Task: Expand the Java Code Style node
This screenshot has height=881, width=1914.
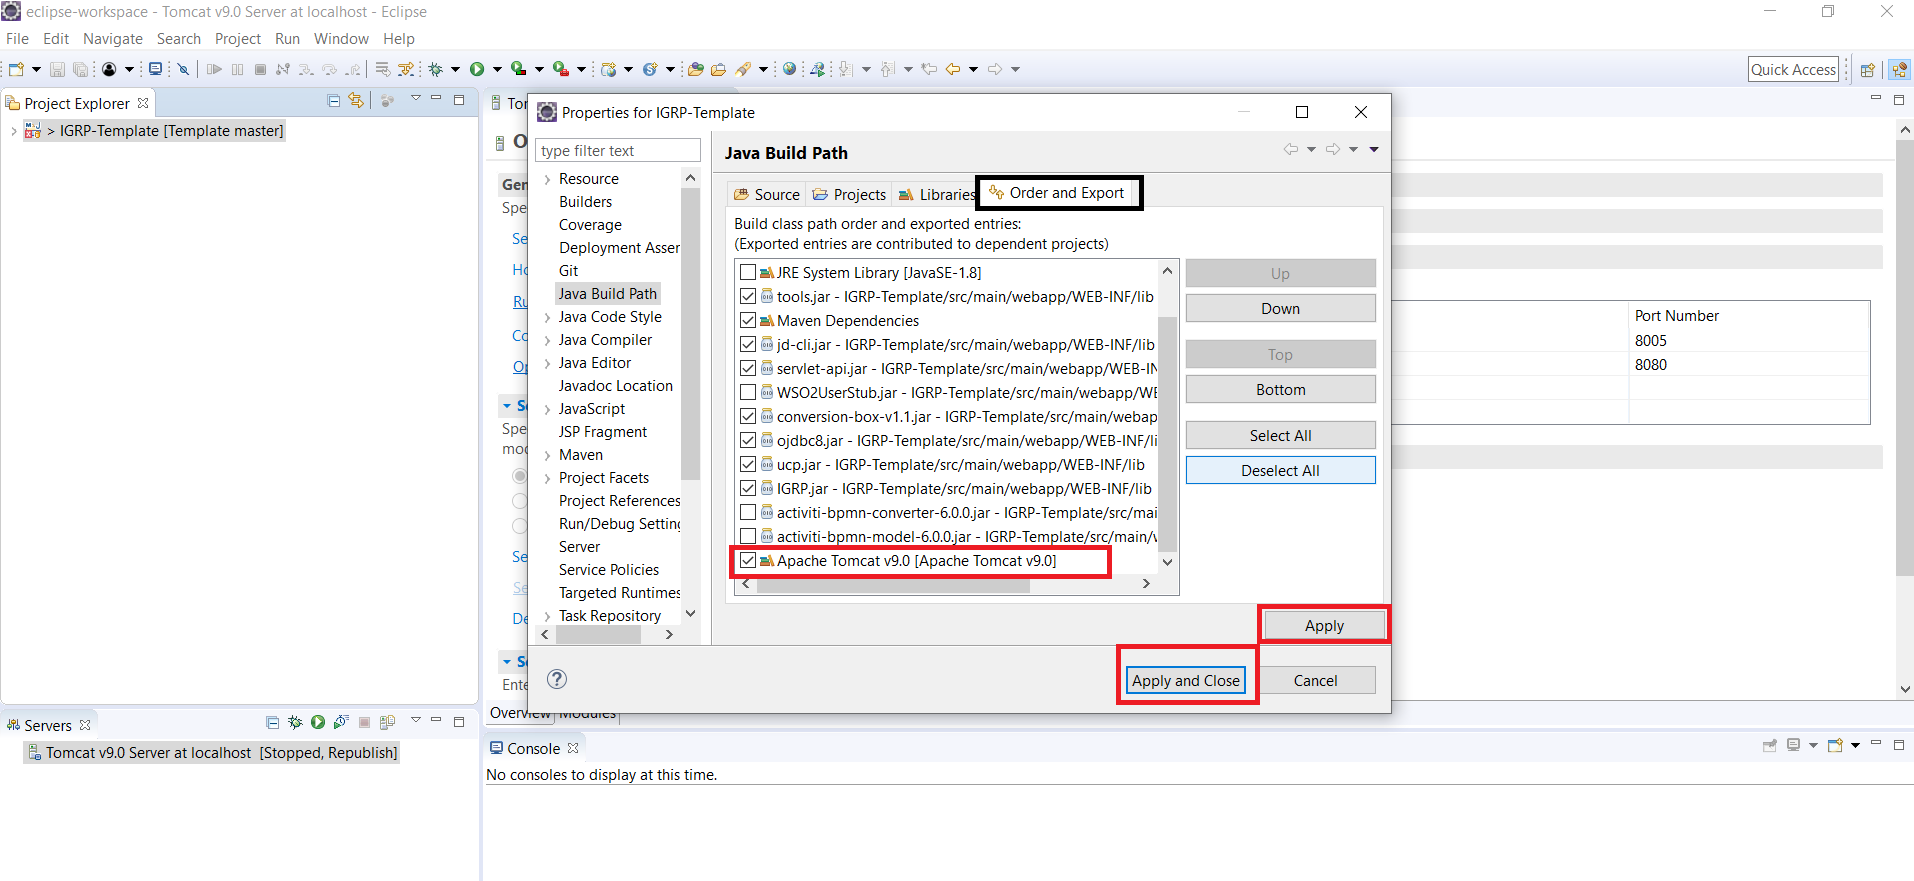Action: pyautogui.click(x=547, y=318)
